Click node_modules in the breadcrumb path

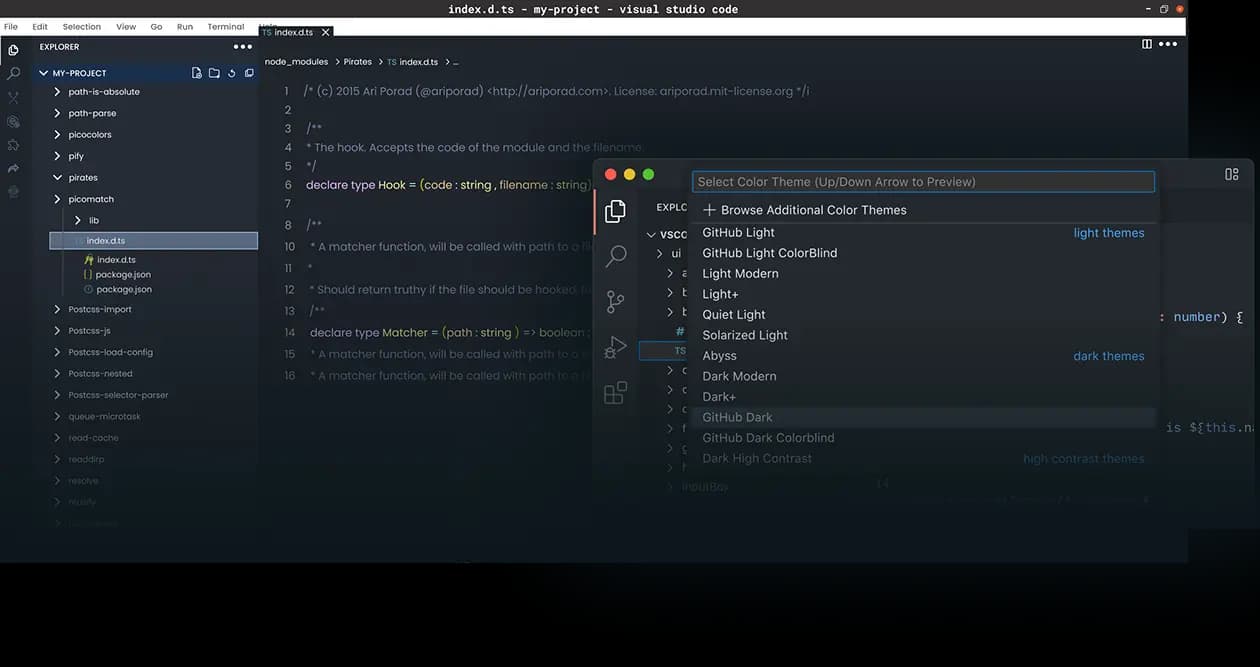tap(296, 62)
